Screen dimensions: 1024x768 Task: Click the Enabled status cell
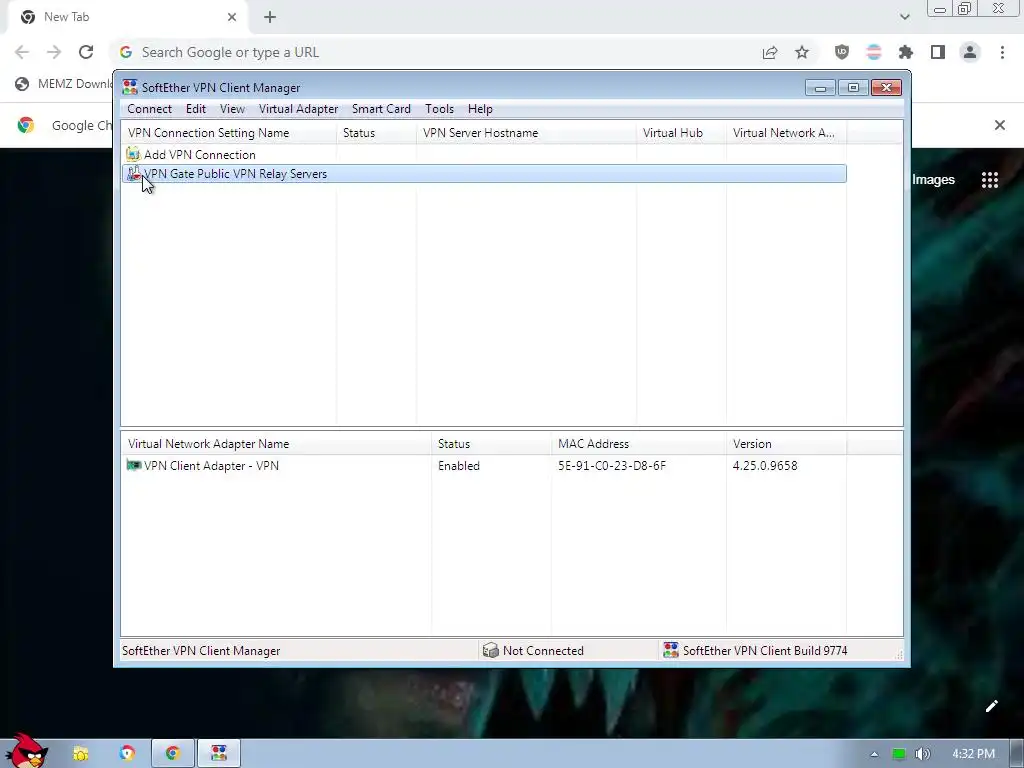pyautogui.click(x=458, y=466)
